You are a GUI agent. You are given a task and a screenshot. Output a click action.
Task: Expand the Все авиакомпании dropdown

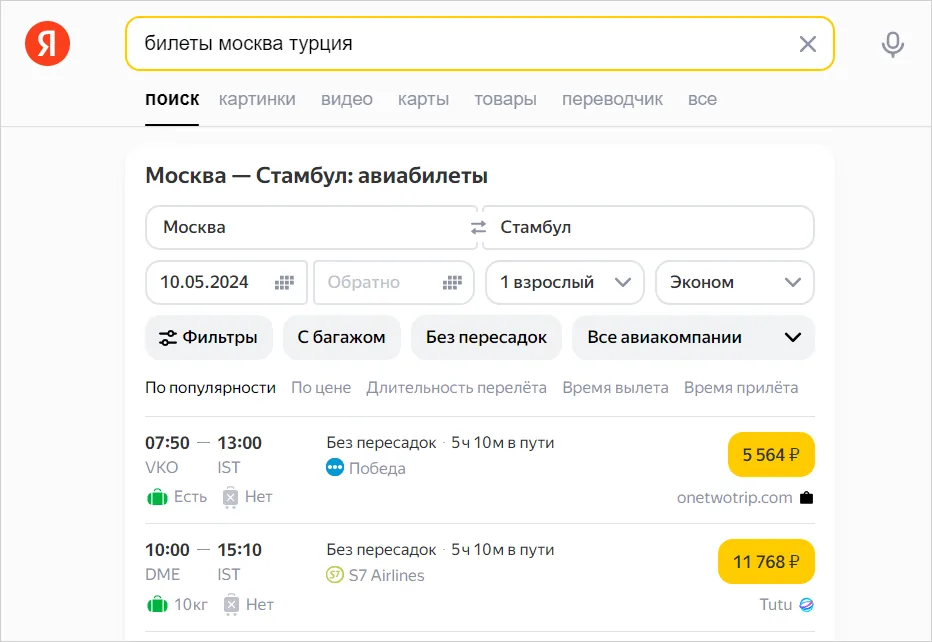click(693, 337)
